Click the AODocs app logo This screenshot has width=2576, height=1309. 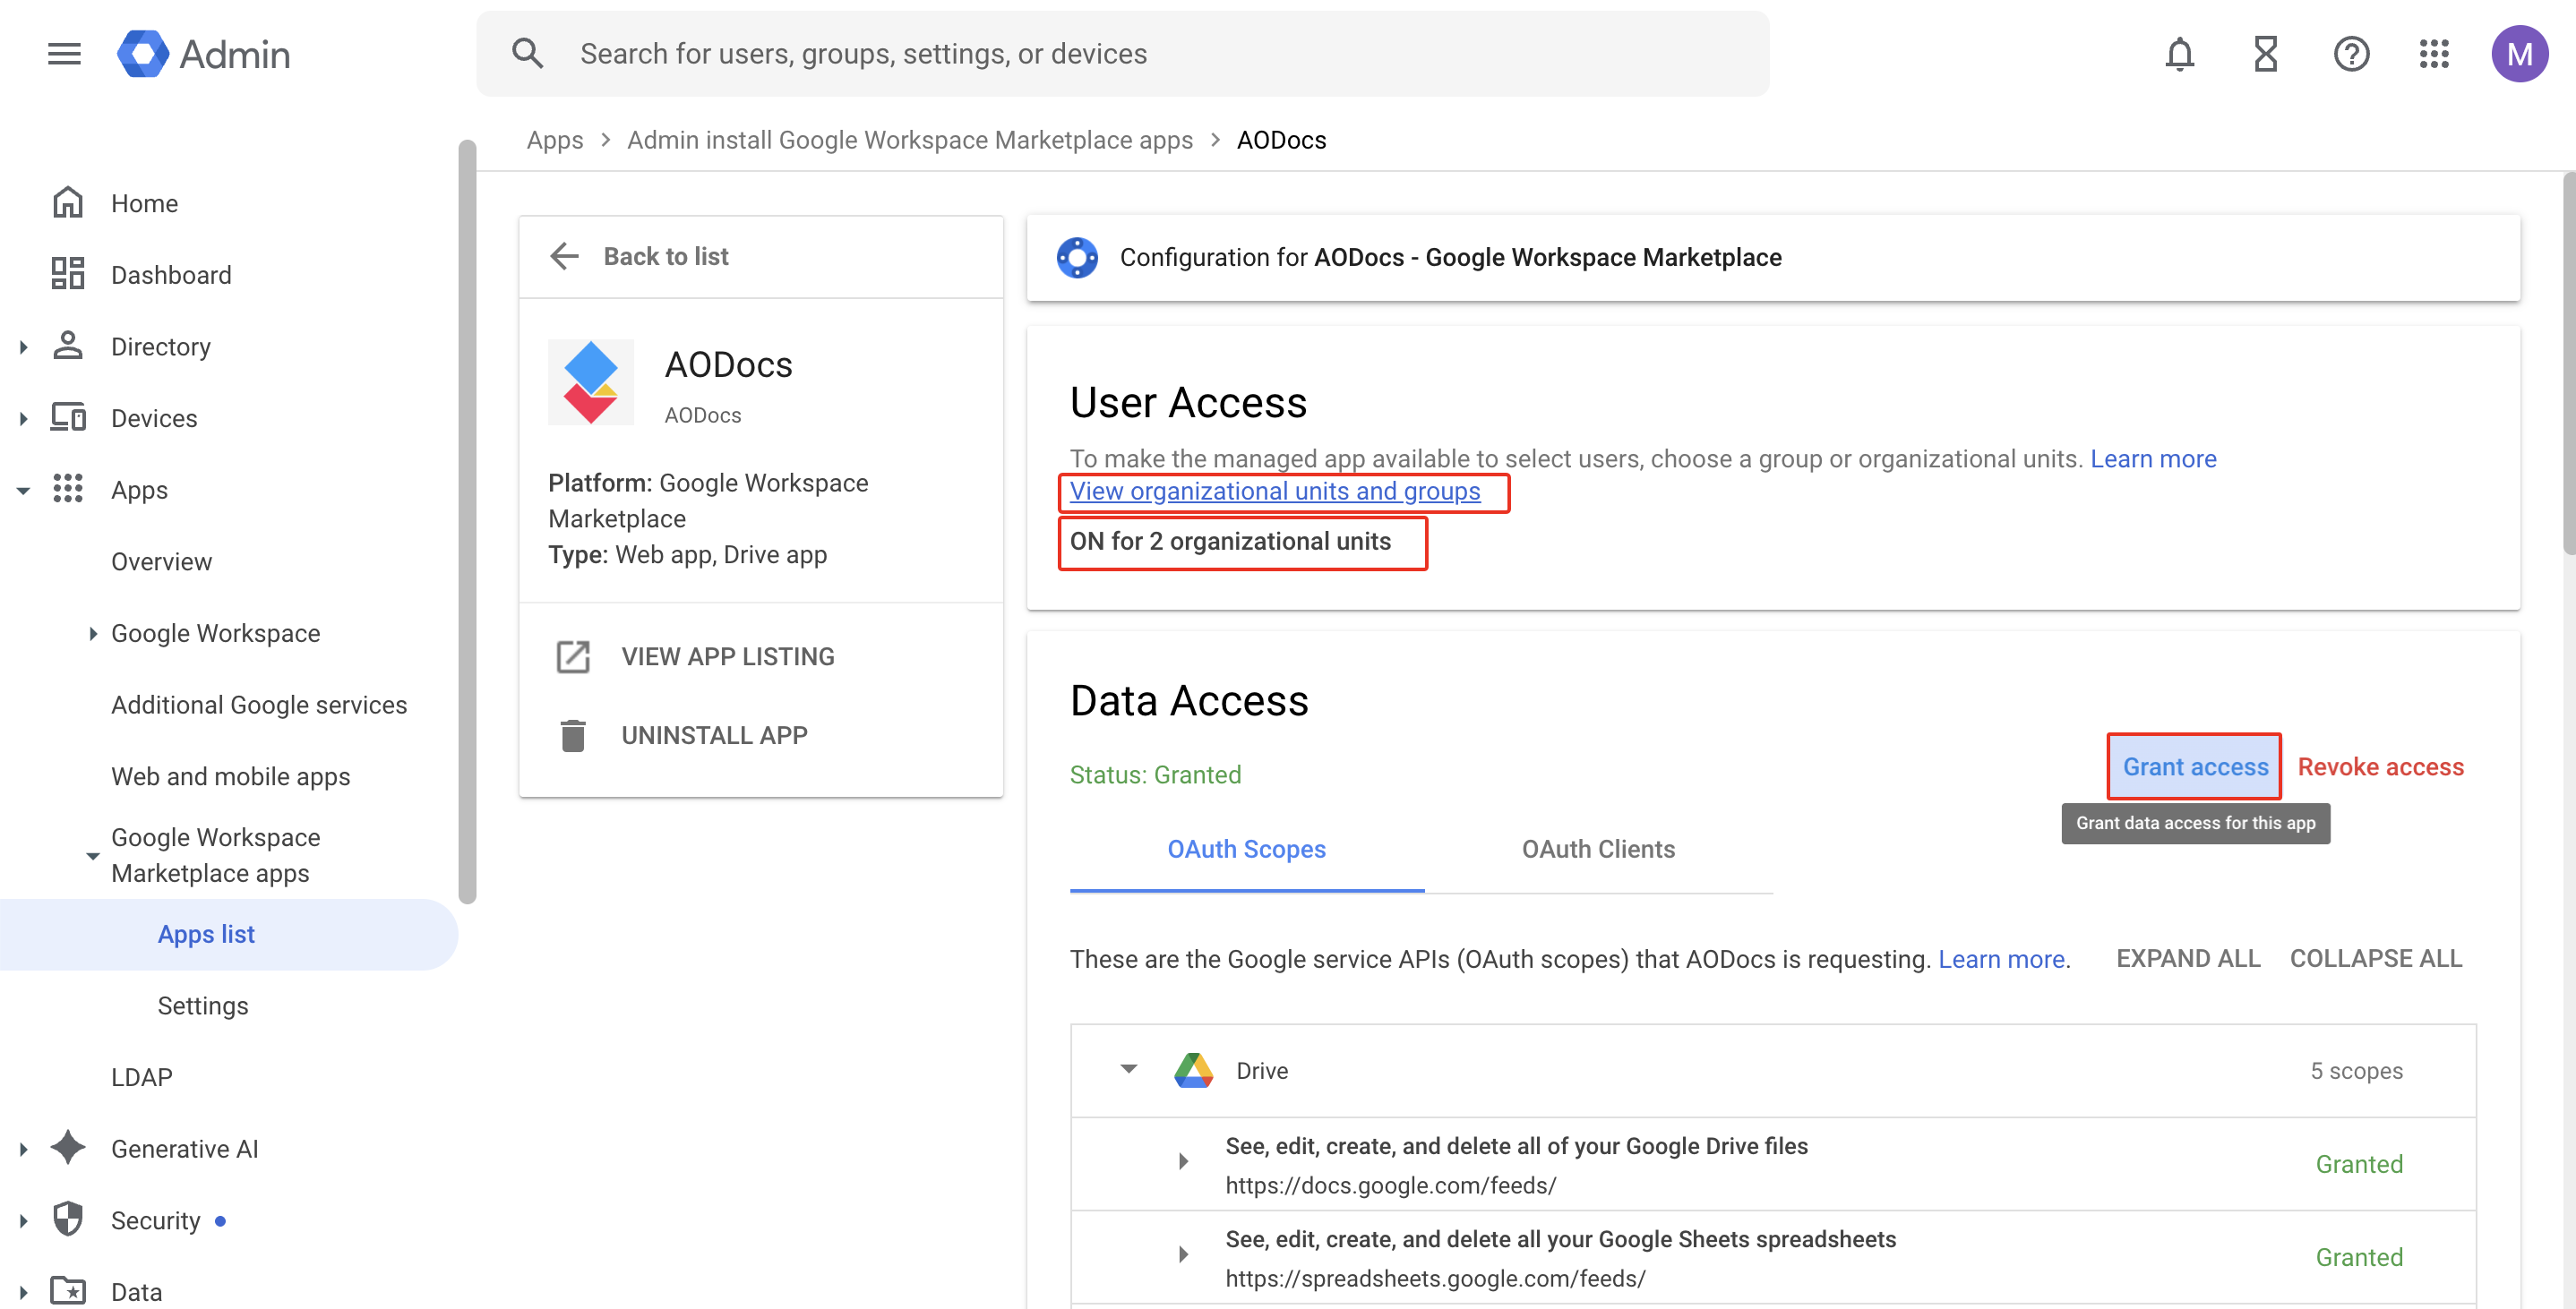tap(590, 382)
